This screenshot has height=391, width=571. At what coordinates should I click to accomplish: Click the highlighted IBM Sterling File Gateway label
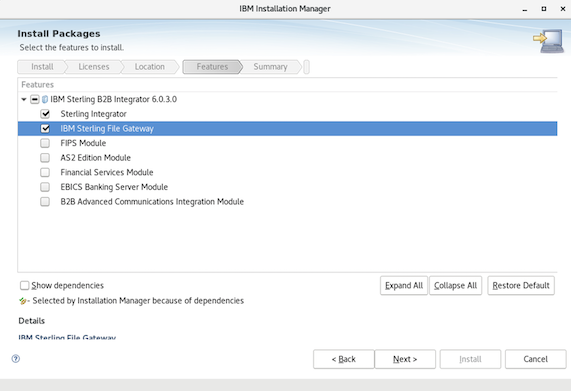coord(107,129)
